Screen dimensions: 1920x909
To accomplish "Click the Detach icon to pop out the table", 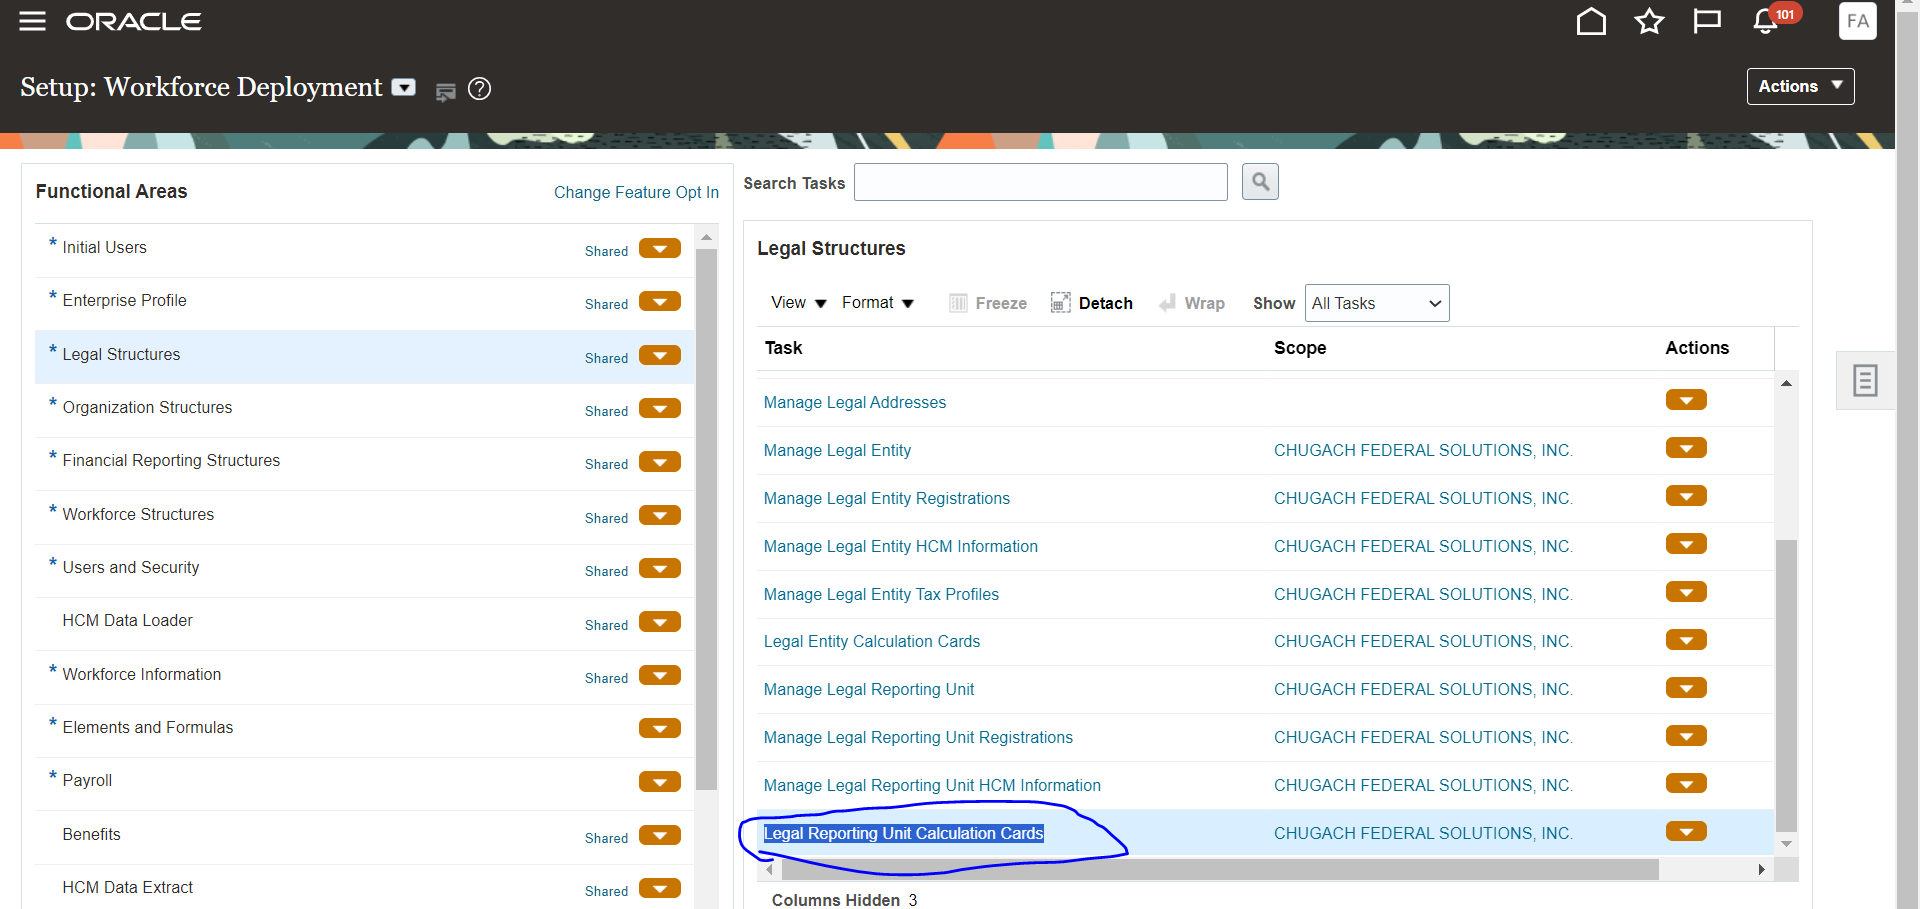I will point(1092,303).
